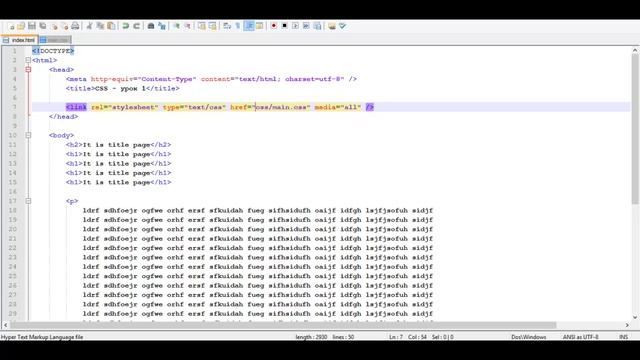Image resolution: width=640 pixels, height=360 pixels.
Task: Collapse the head fold marker on line 3
Action: 28,69
